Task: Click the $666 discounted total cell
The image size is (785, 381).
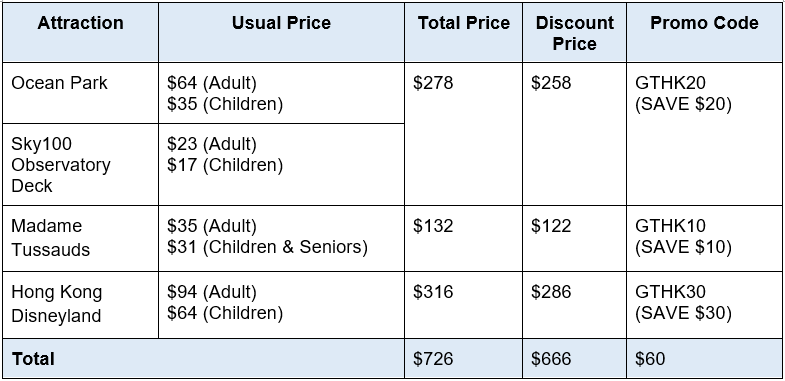Action: tap(574, 358)
